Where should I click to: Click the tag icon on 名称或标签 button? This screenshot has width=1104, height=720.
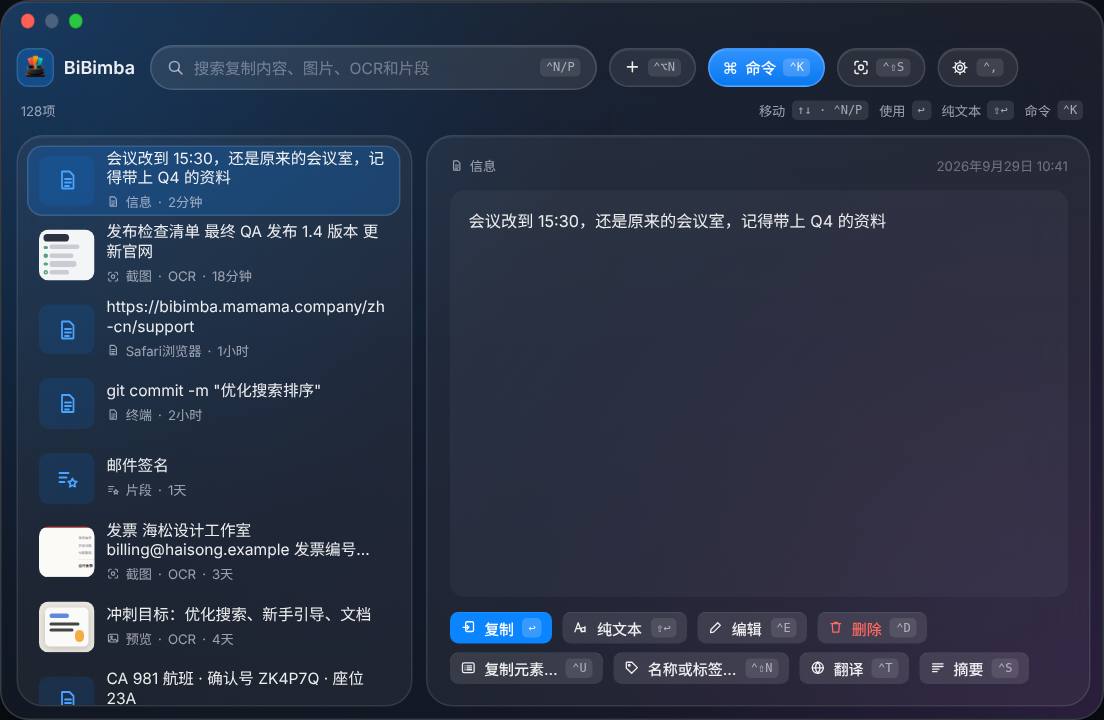click(x=632, y=668)
